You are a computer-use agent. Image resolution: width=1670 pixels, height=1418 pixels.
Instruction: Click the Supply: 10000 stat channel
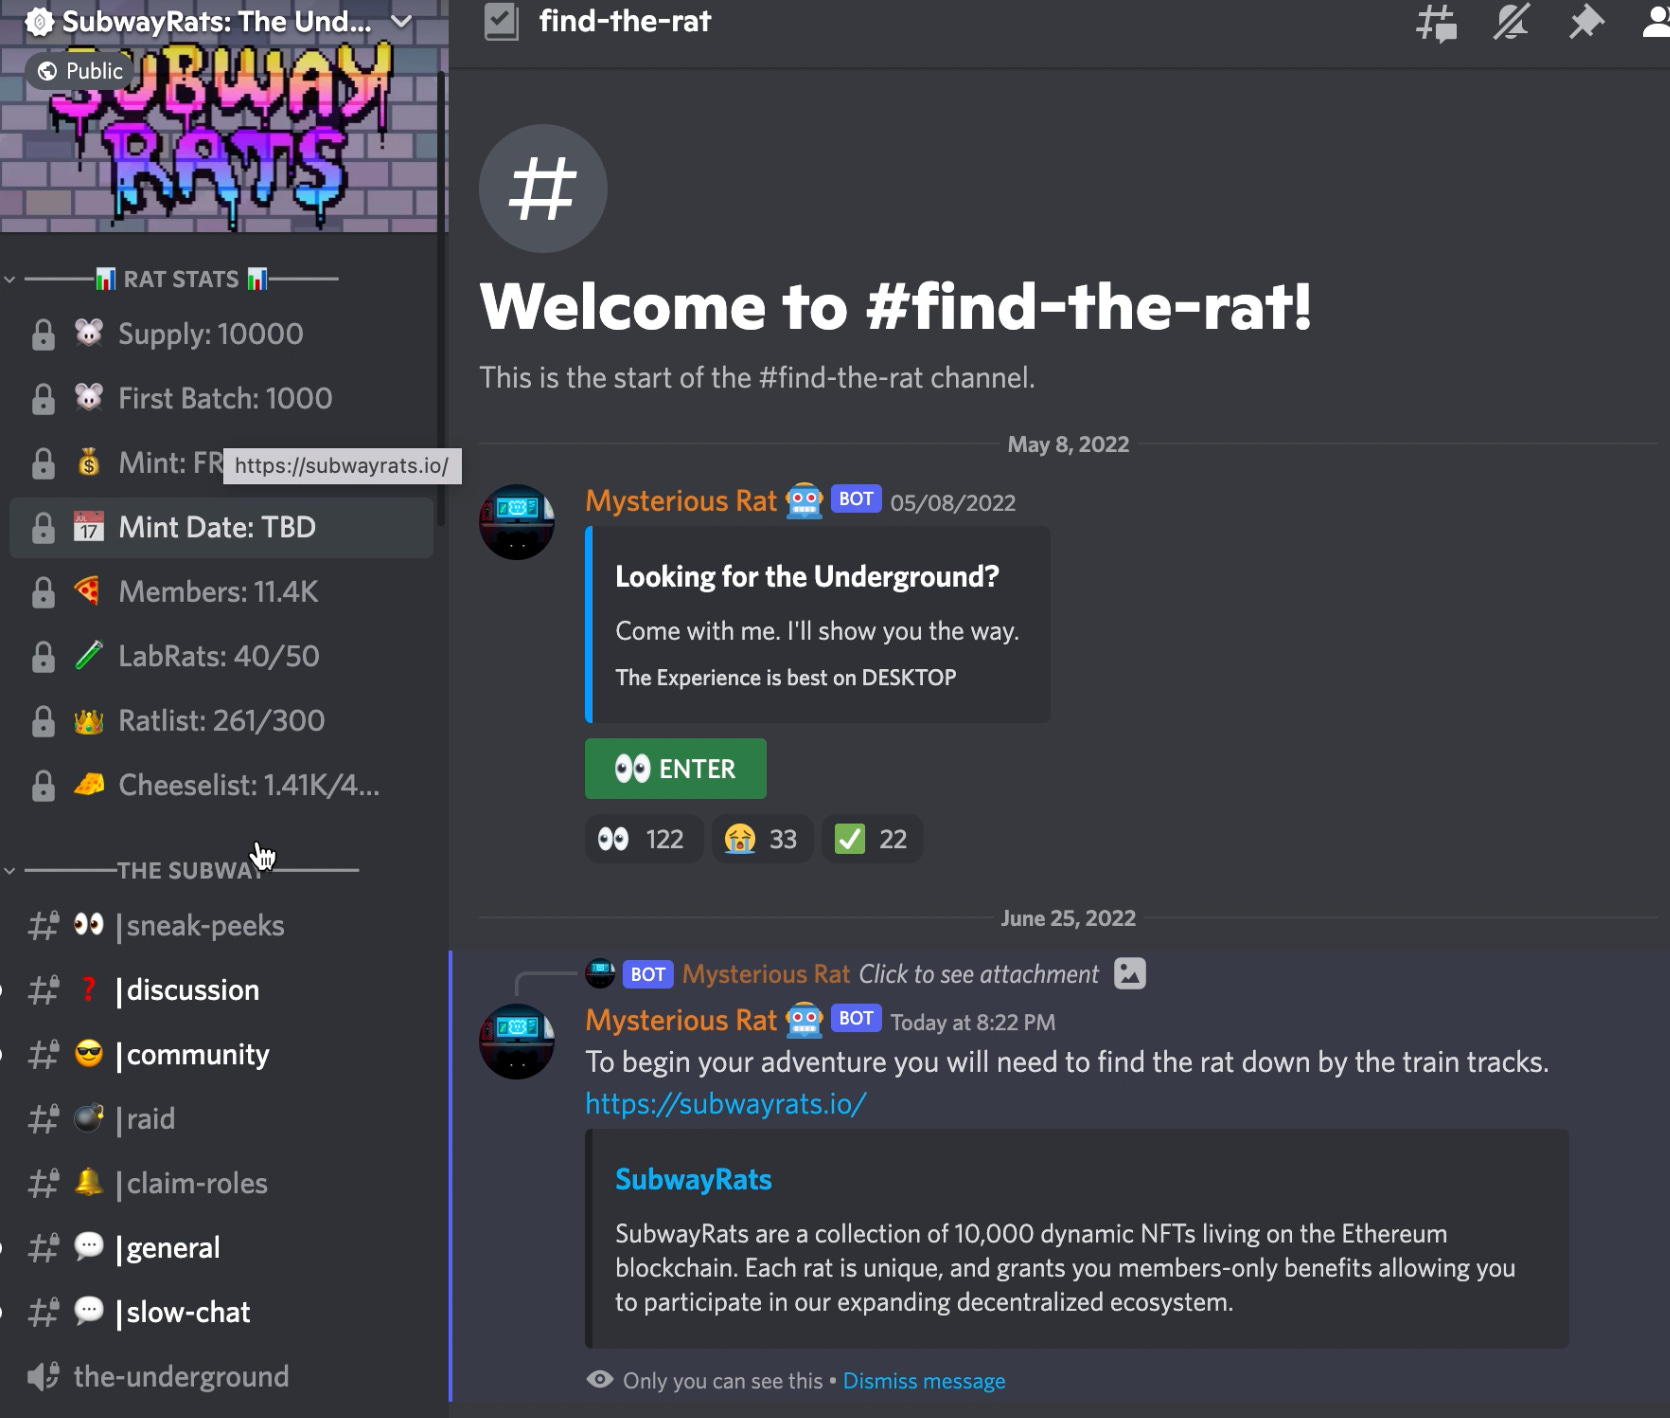(x=222, y=334)
